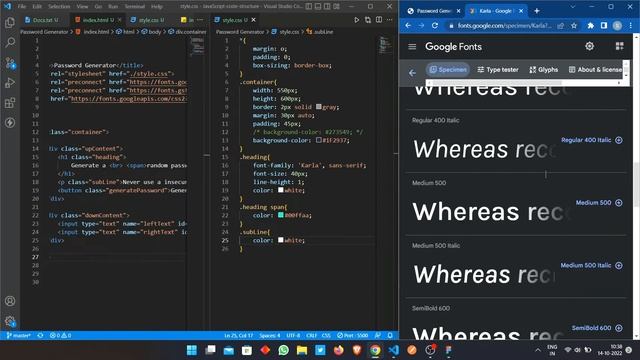The width and height of the screenshot is (640, 360).
Task: Open notifications bell in status bar
Action: coord(390,335)
